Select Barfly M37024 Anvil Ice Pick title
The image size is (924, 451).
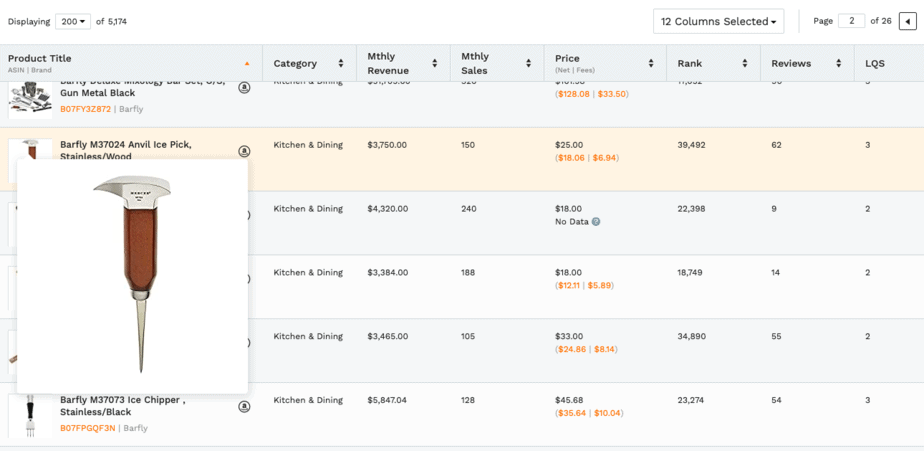click(x=126, y=150)
